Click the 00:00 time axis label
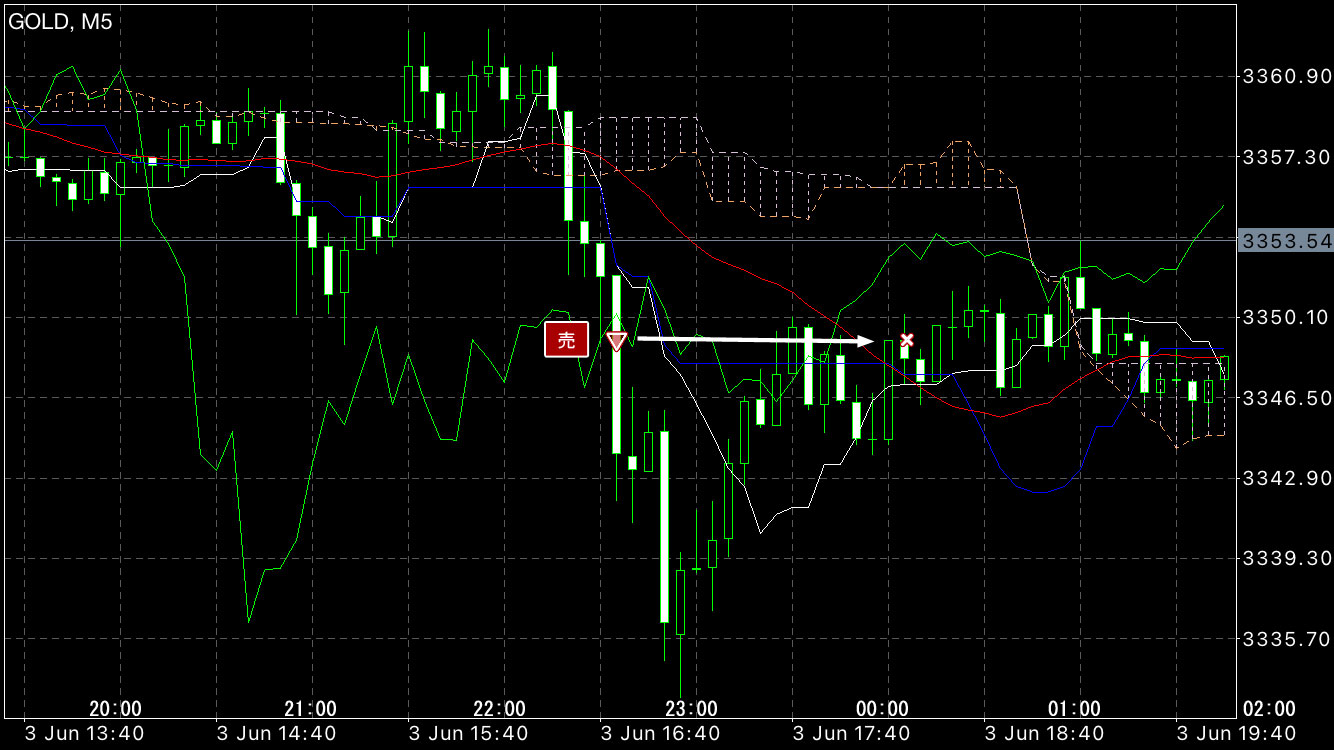This screenshot has height=750, width=1334. [884, 709]
